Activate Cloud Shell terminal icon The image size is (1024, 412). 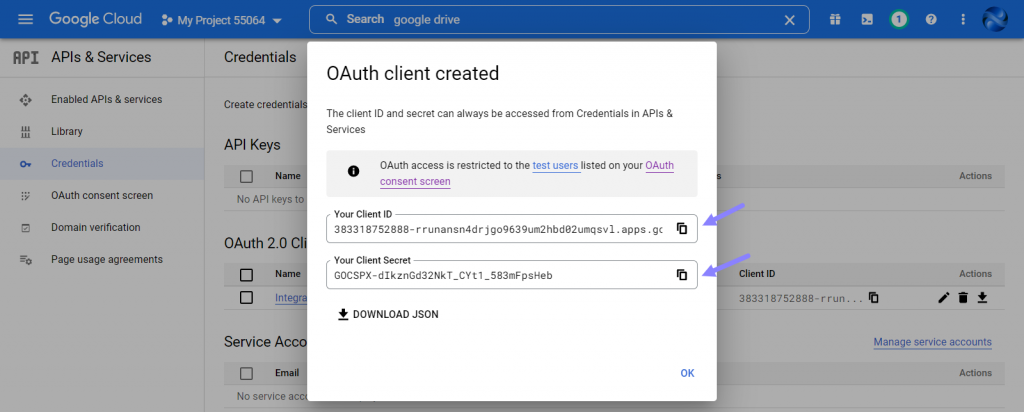(x=867, y=20)
